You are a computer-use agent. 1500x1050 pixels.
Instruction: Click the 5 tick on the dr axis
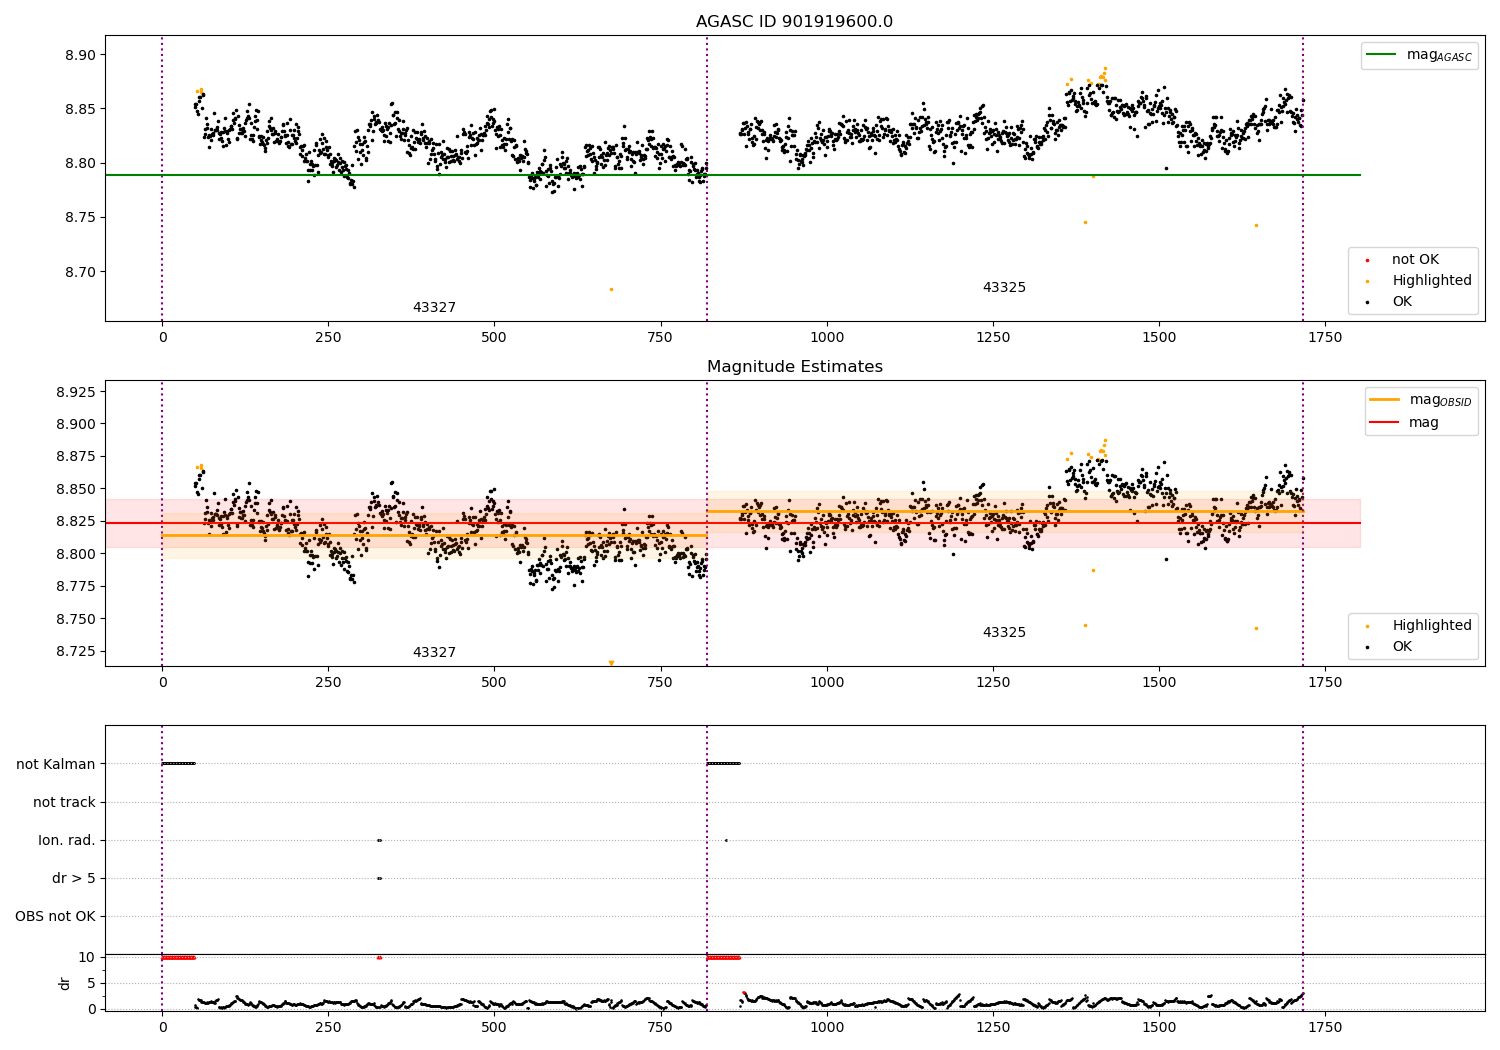click(92, 984)
